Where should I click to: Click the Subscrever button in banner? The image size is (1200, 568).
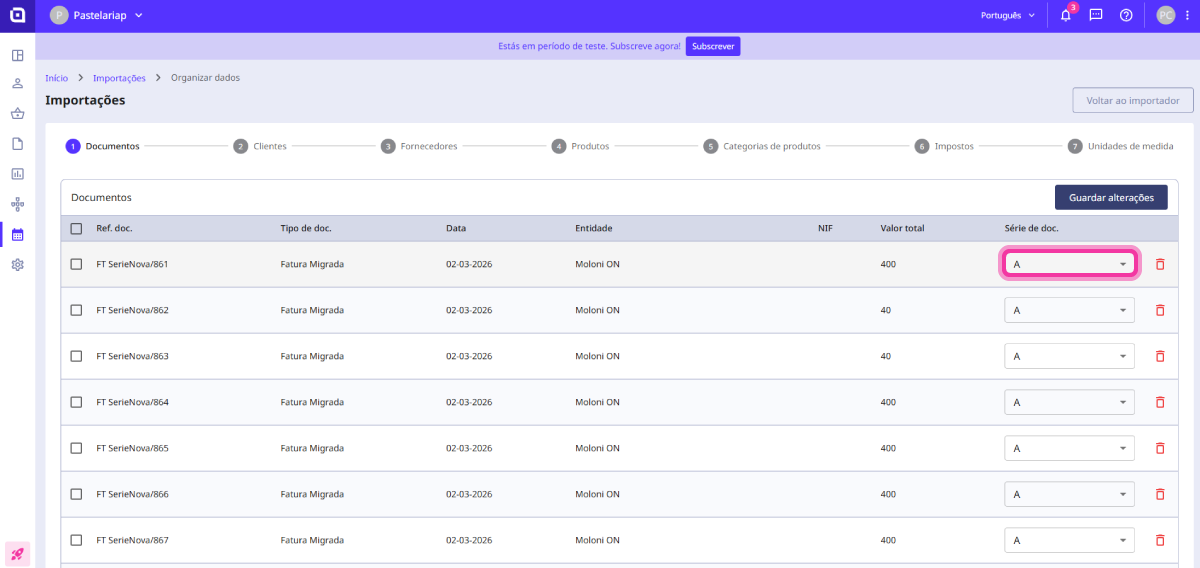pos(712,47)
